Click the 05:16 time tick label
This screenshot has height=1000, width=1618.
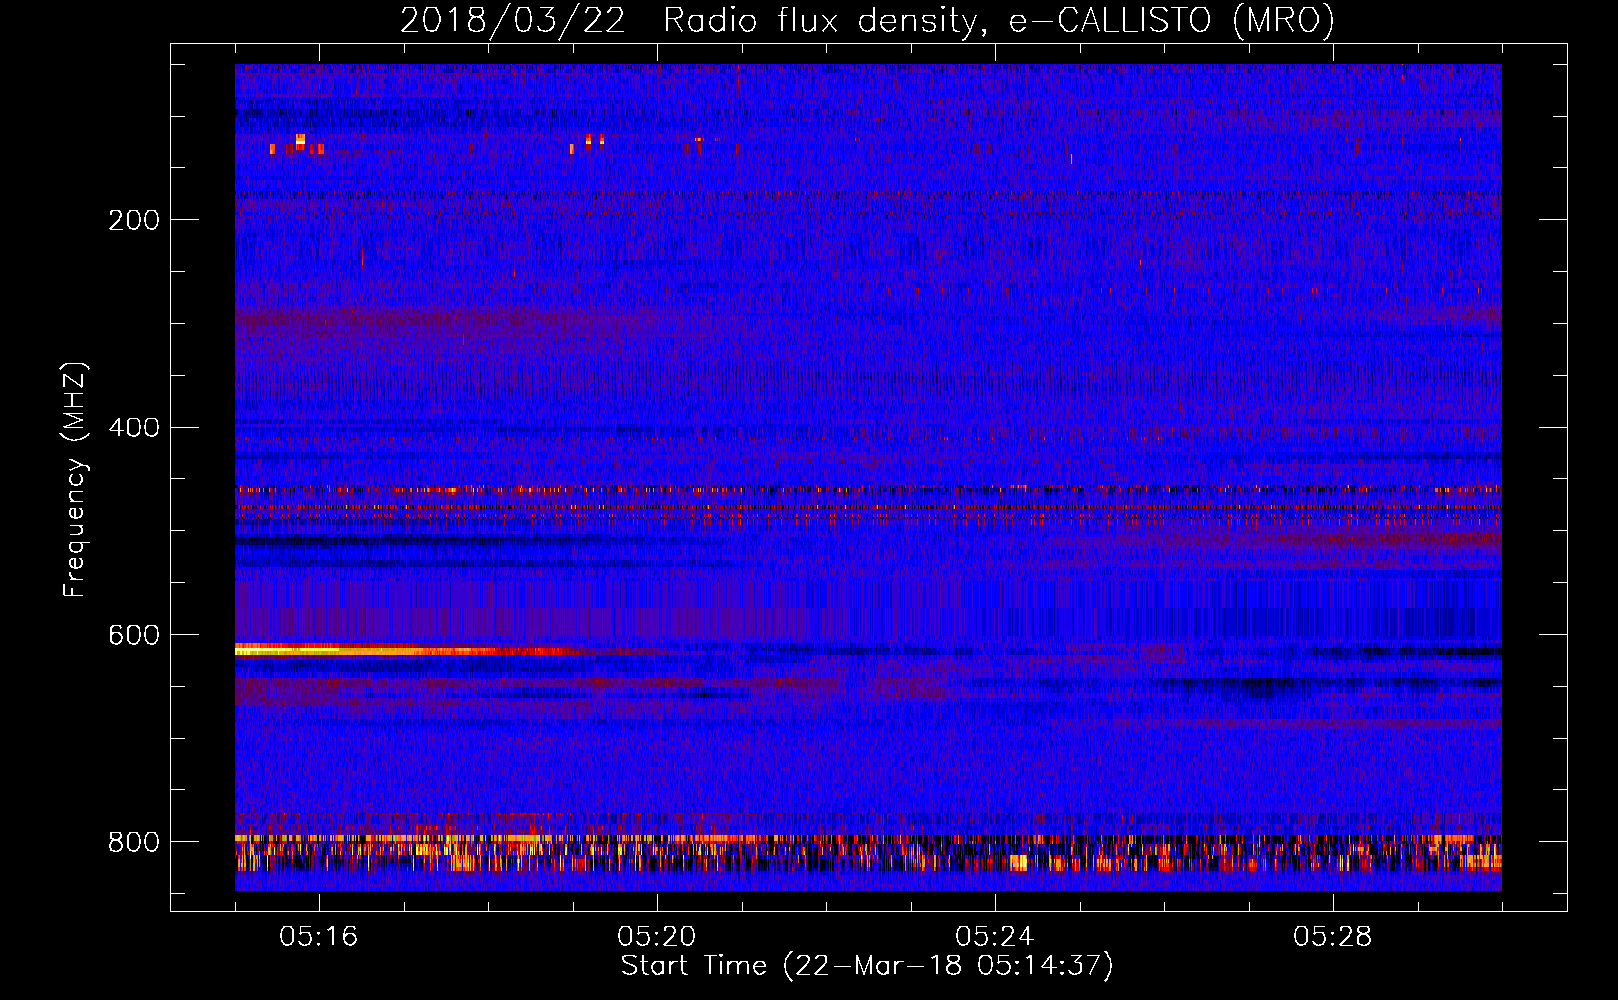point(318,937)
